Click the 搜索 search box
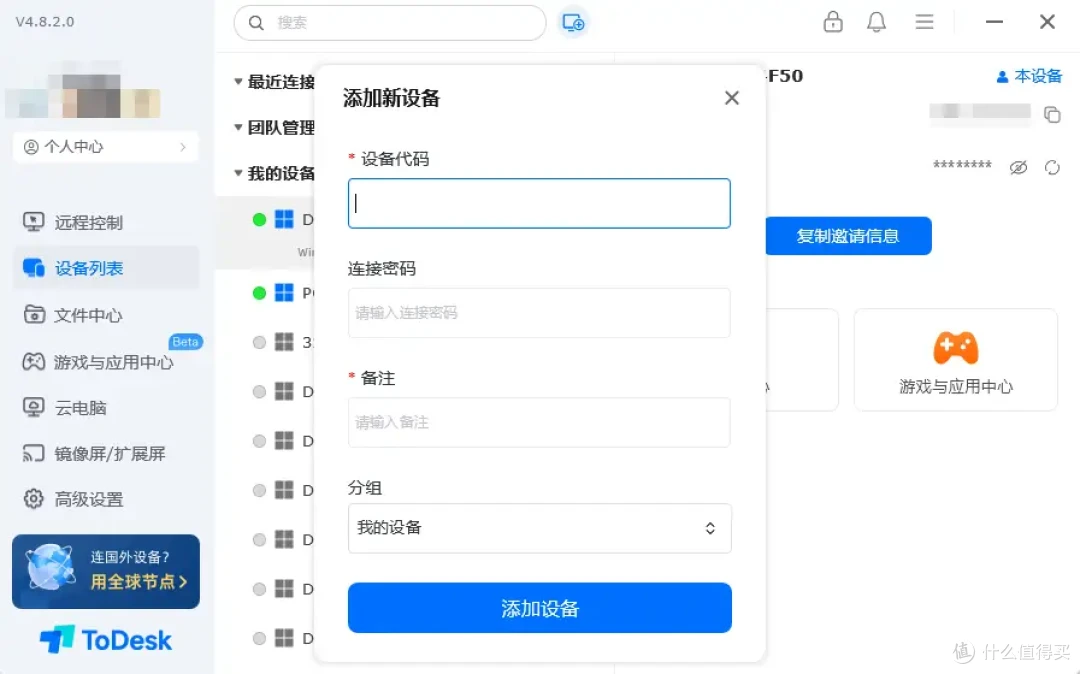Viewport: 1080px width, 674px height. 390,23
